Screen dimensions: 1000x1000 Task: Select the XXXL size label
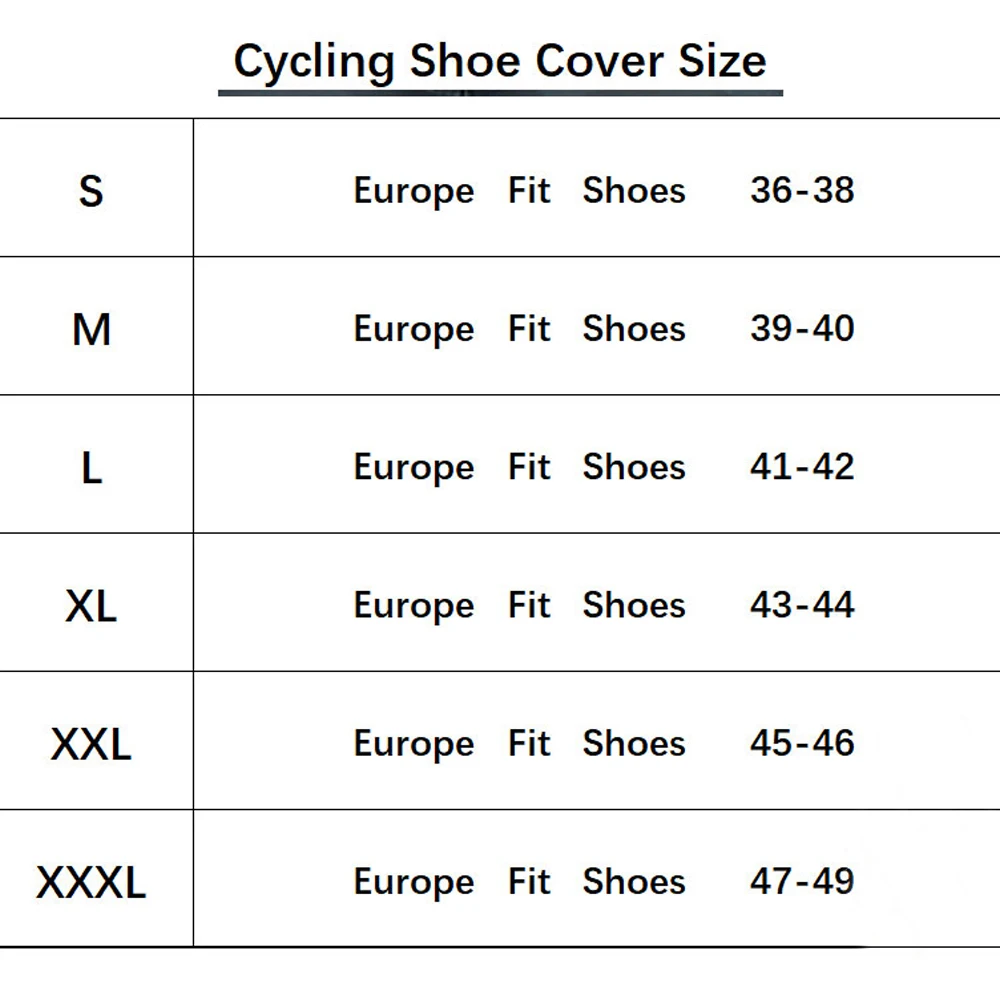[91, 882]
